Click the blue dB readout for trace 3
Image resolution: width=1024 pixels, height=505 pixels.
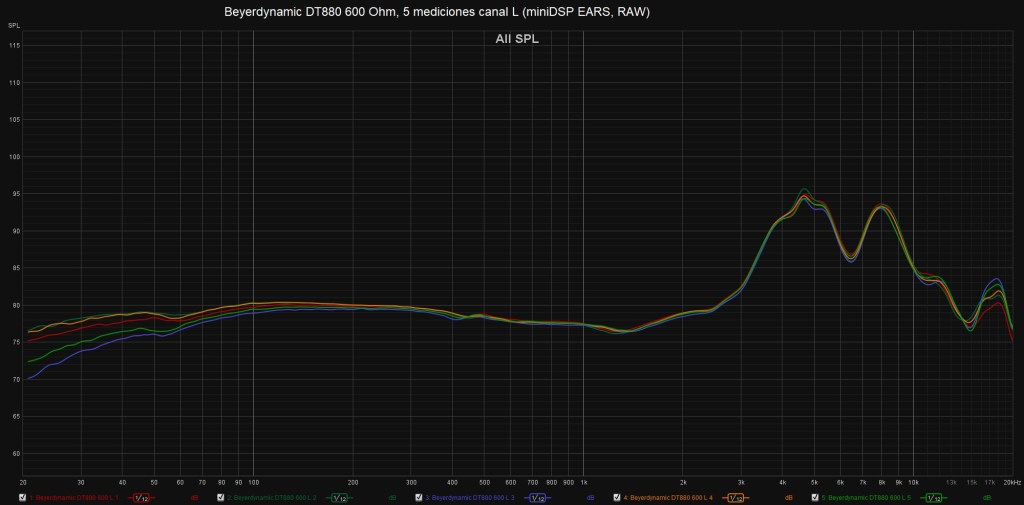coord(590,497)
